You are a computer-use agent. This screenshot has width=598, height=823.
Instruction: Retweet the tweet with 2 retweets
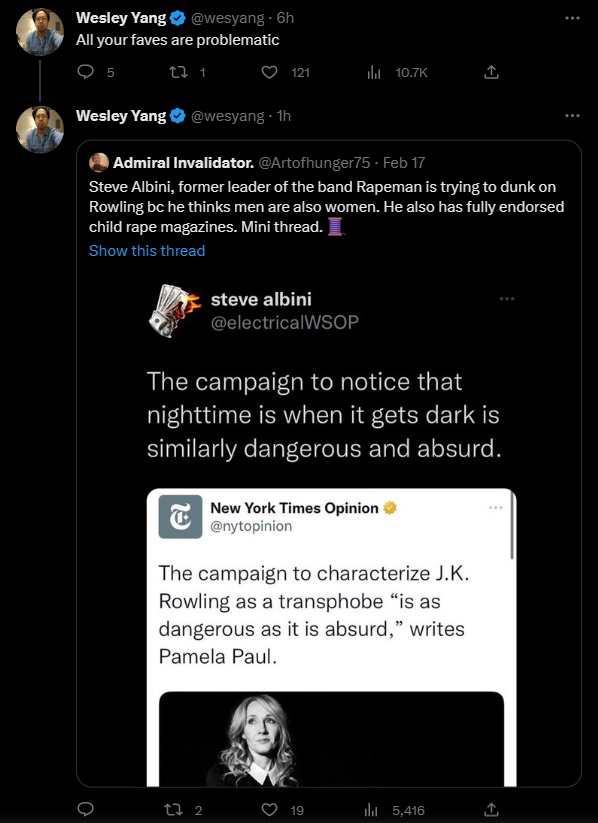173,809
